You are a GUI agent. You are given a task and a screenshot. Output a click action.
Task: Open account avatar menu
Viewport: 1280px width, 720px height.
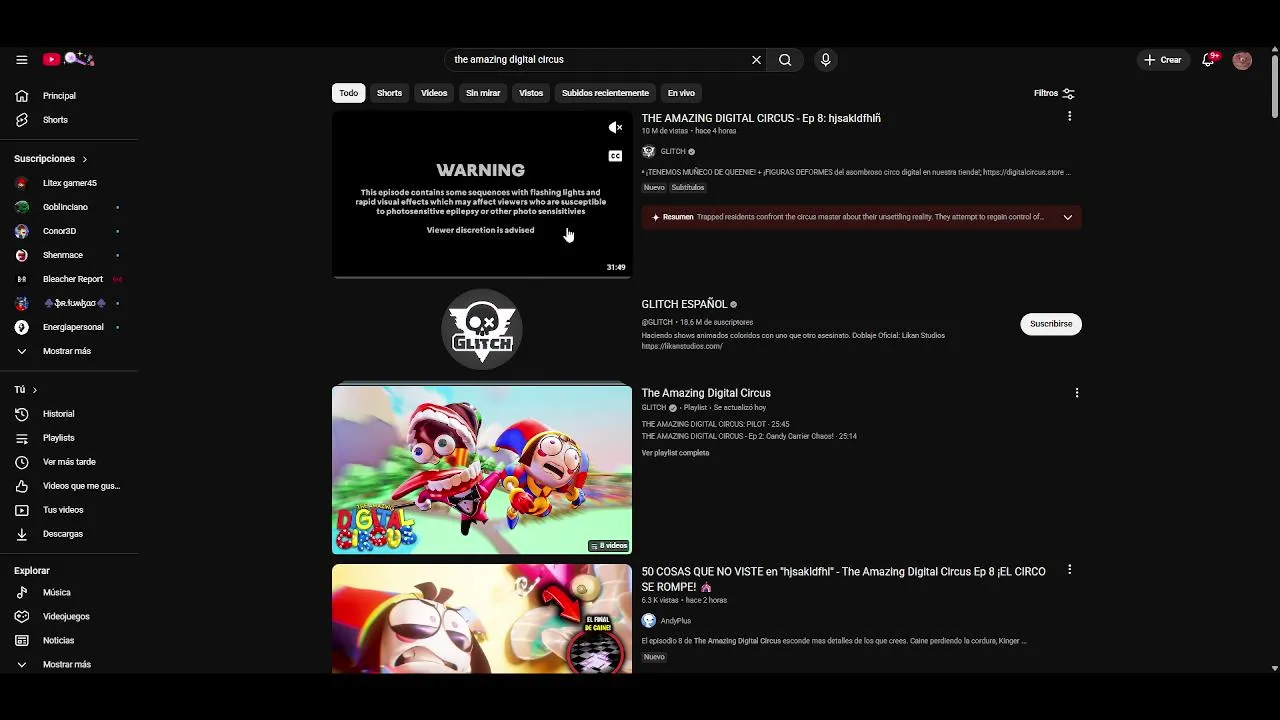tap(1242, 60)
